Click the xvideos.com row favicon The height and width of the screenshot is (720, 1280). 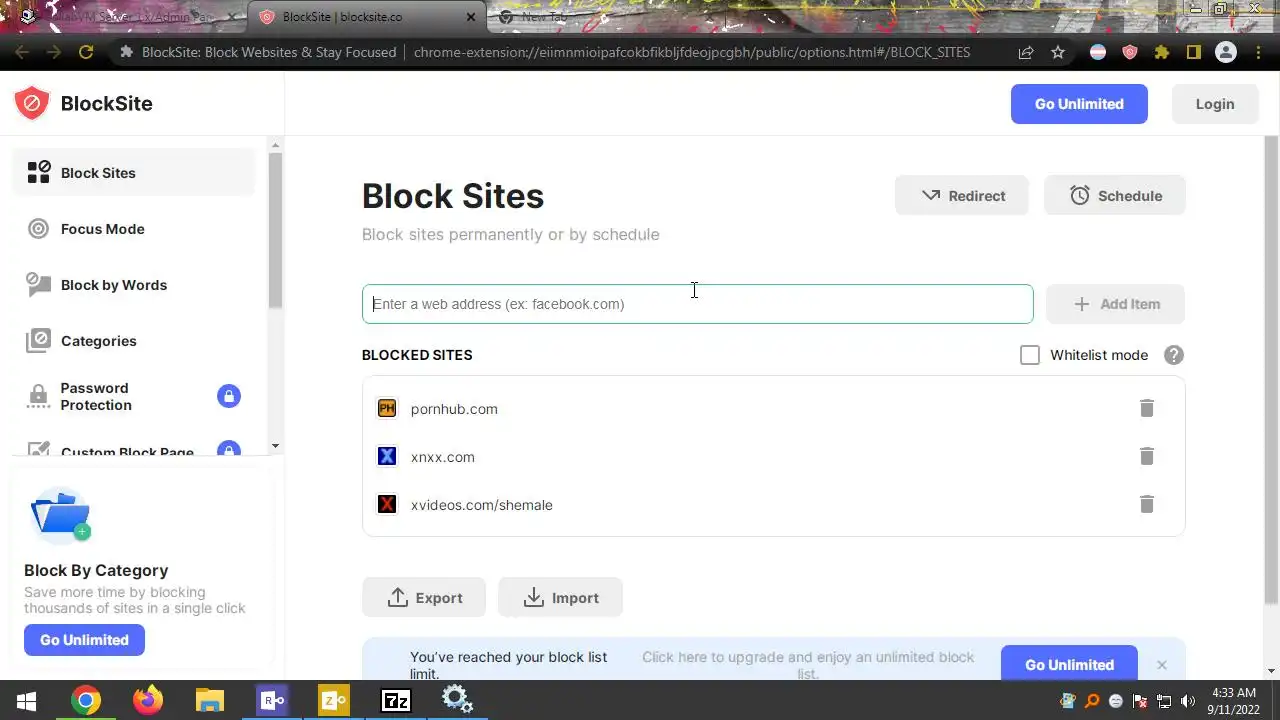(387, 504)
